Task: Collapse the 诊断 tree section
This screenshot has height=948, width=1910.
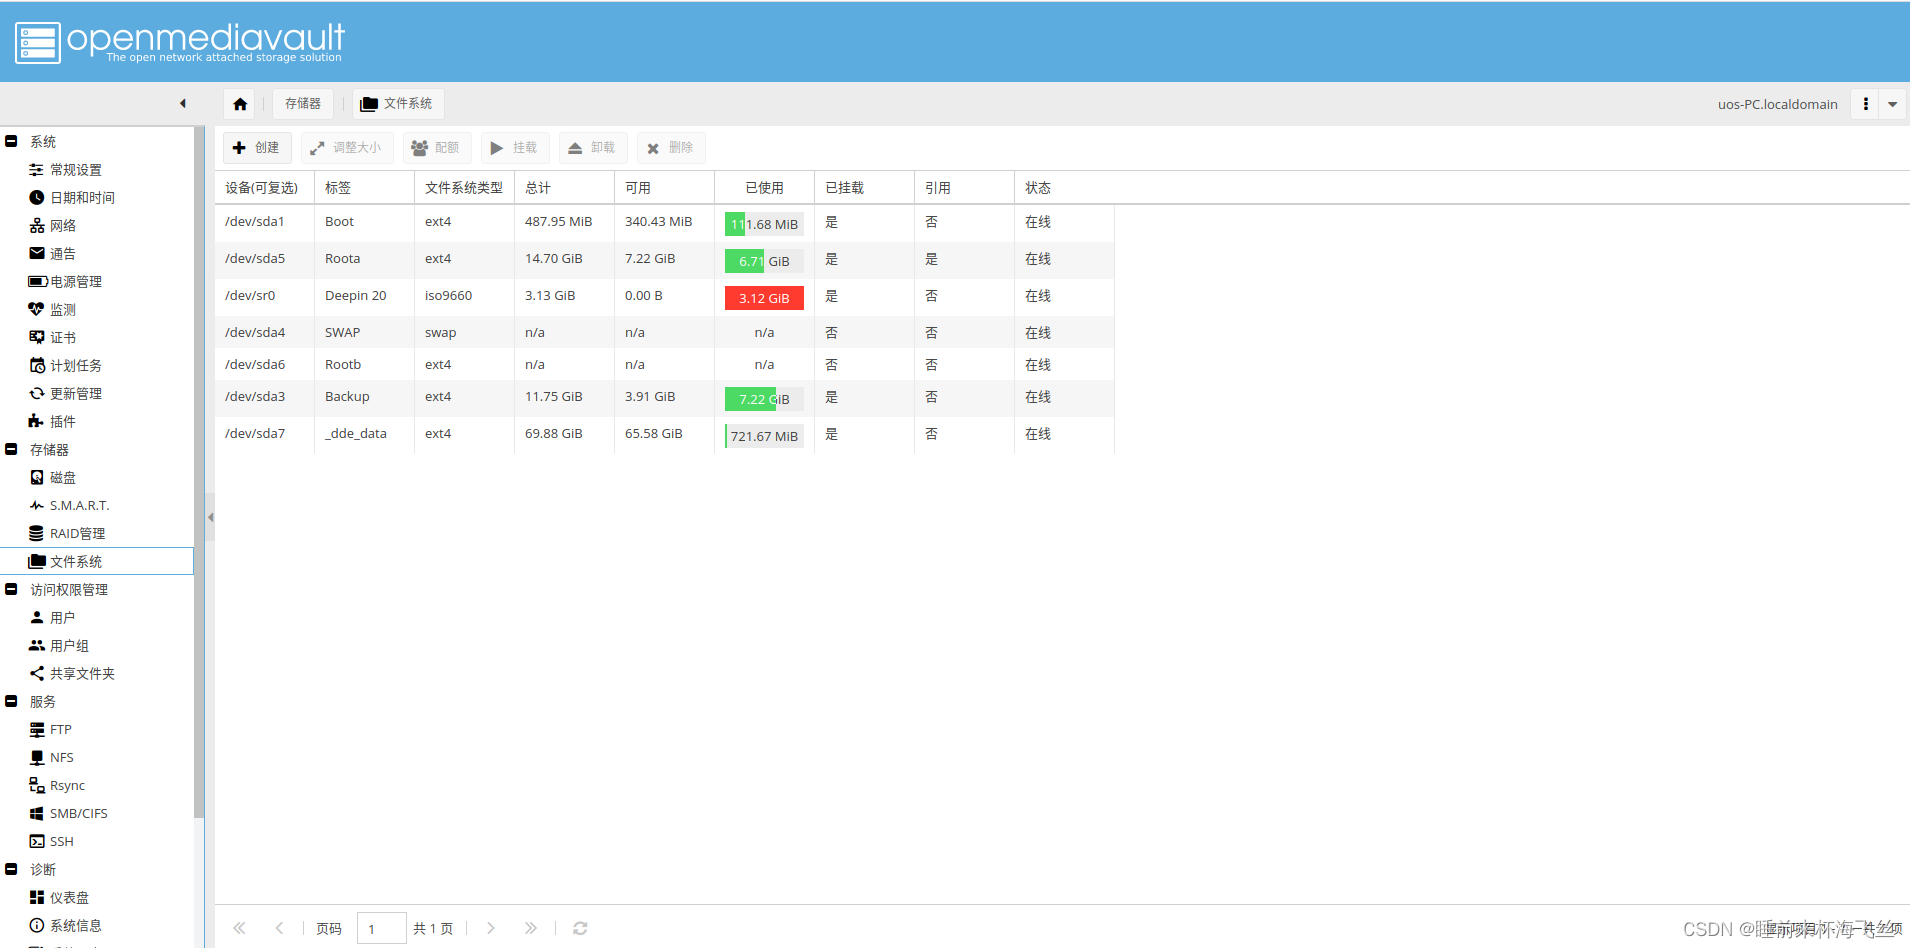Action: pos(11,869)
